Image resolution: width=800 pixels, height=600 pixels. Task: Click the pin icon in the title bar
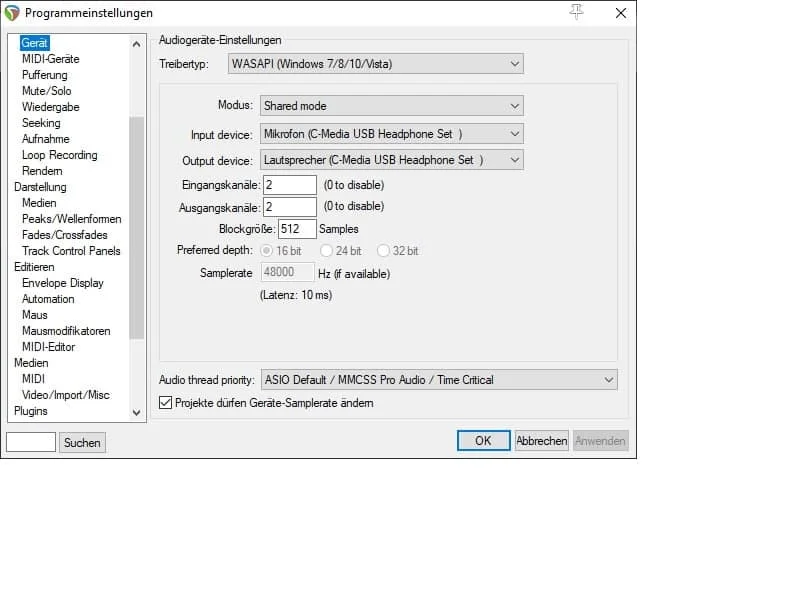[x=577, y=12]
